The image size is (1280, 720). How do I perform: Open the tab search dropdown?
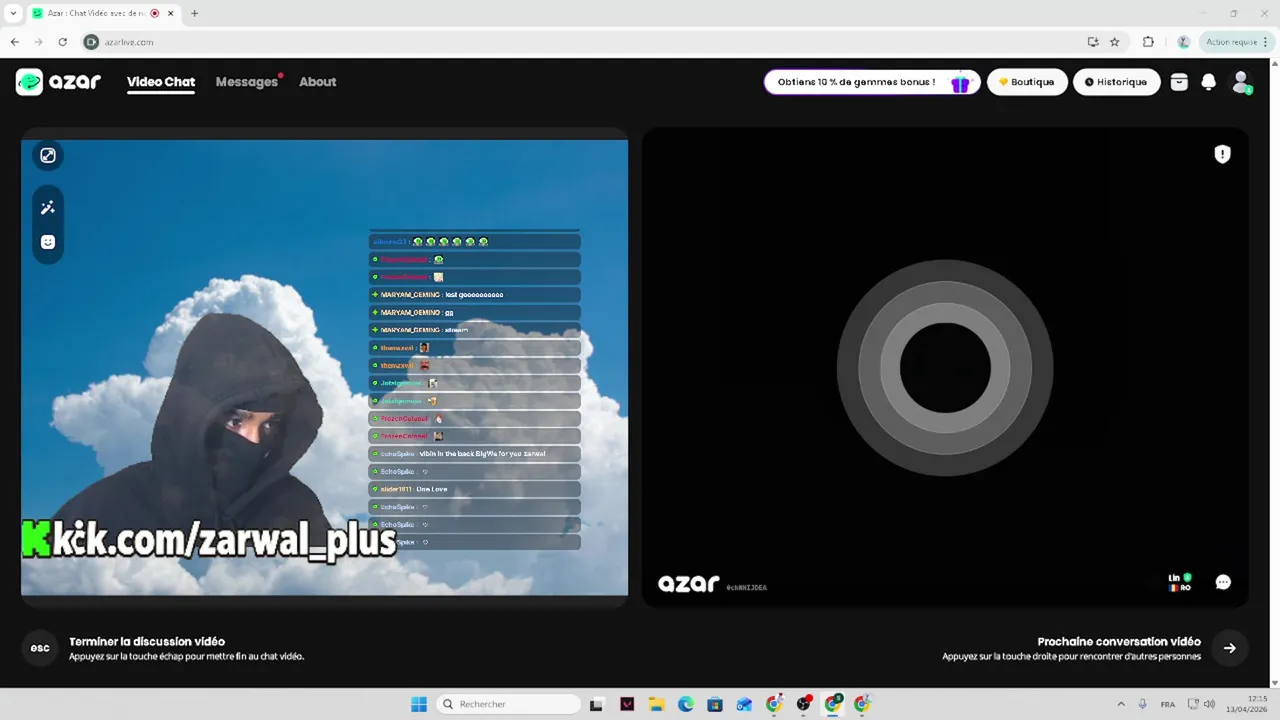13,13
